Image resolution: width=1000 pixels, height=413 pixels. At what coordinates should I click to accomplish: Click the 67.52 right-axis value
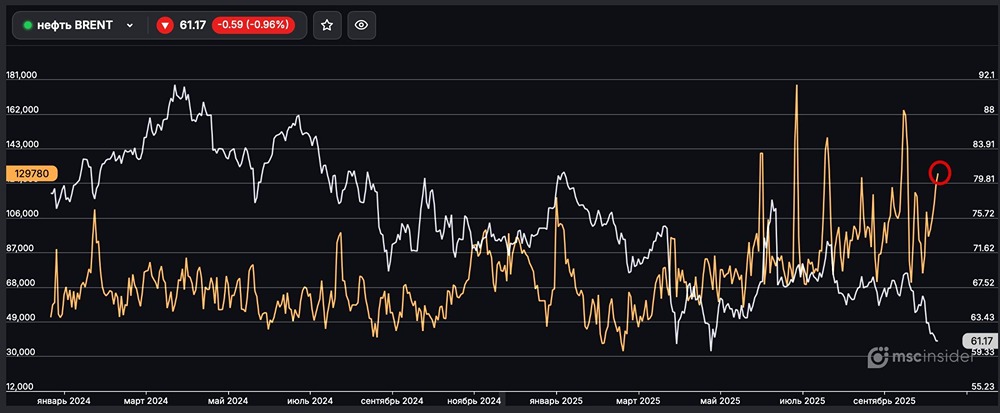[985, 282]
